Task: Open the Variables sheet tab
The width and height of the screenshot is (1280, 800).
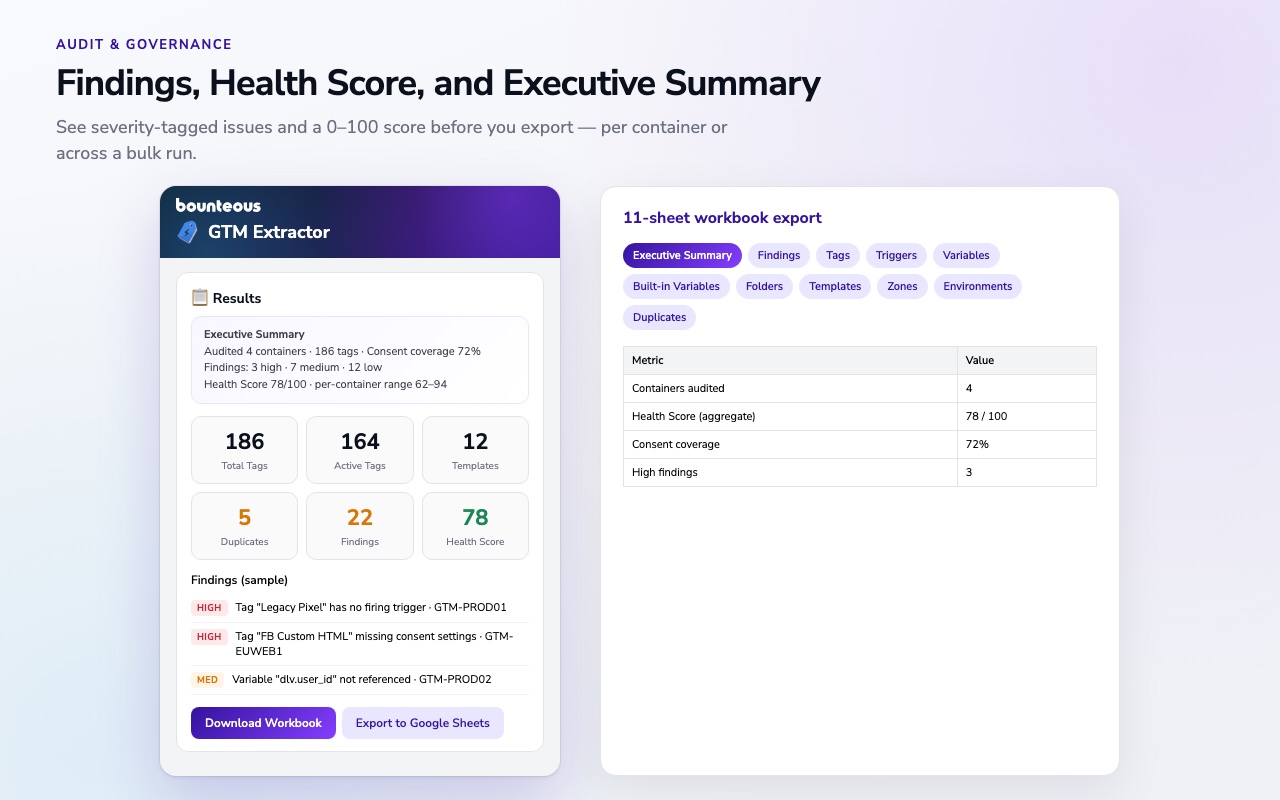Action: [966, 255]
